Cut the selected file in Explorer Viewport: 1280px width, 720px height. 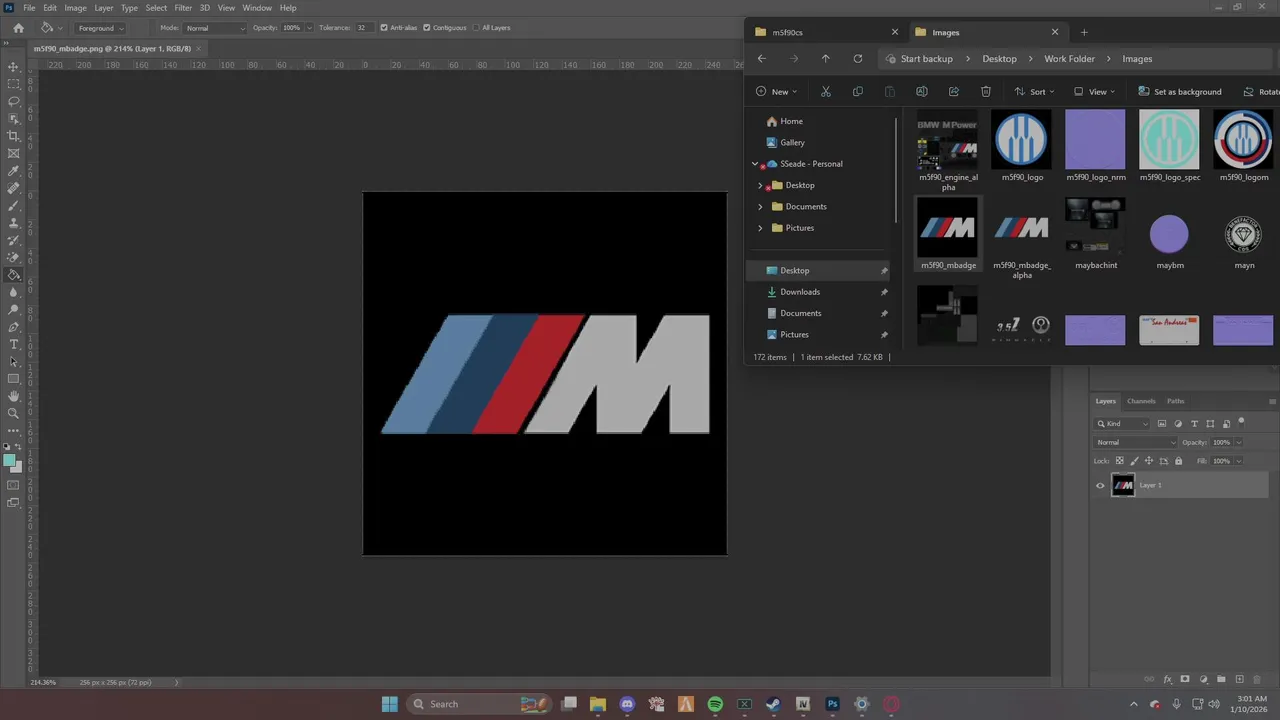(825, 92)
